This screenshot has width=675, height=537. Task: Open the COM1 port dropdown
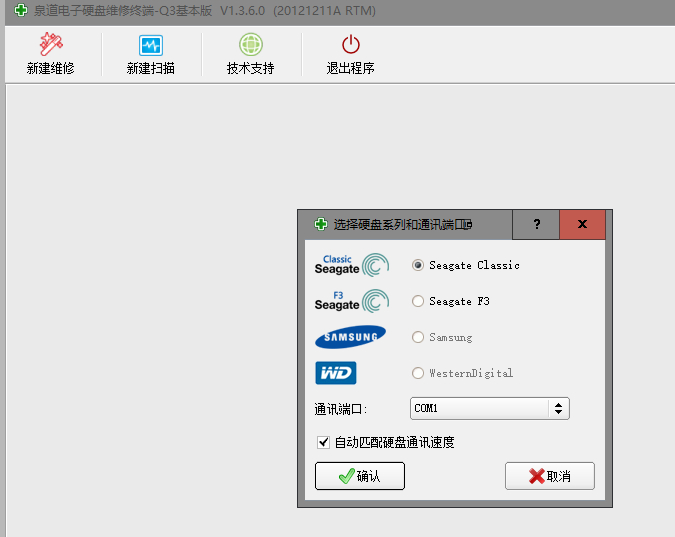pyautogui.click(x=489, y=408)
